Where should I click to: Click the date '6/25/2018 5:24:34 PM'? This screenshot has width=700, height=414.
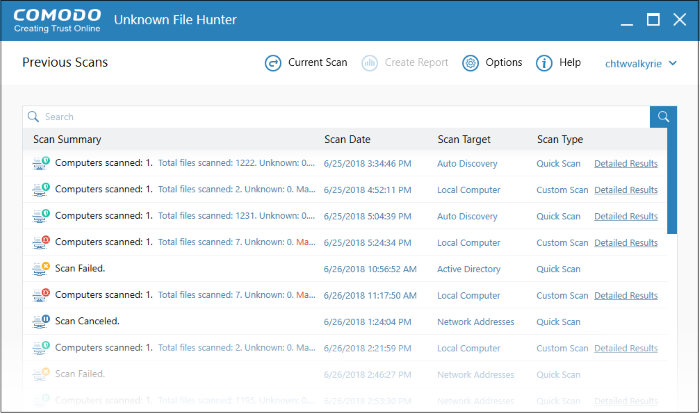pos(367,243)
